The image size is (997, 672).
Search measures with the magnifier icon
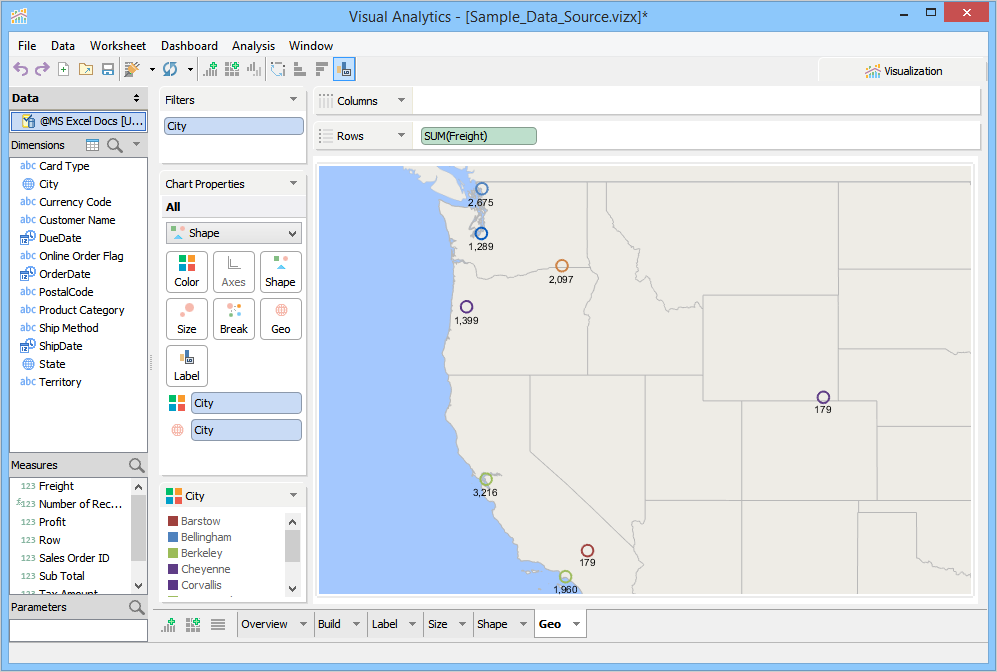137,465
